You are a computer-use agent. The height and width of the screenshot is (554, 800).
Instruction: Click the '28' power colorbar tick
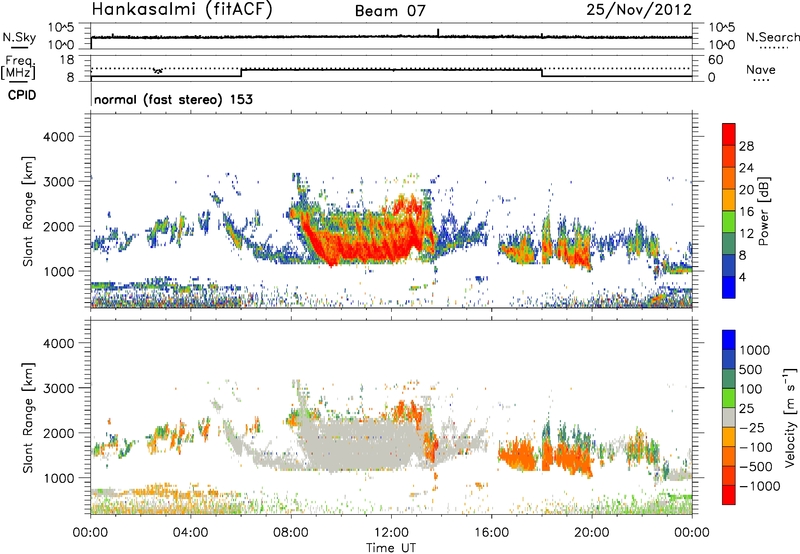[x=746, y=146]
